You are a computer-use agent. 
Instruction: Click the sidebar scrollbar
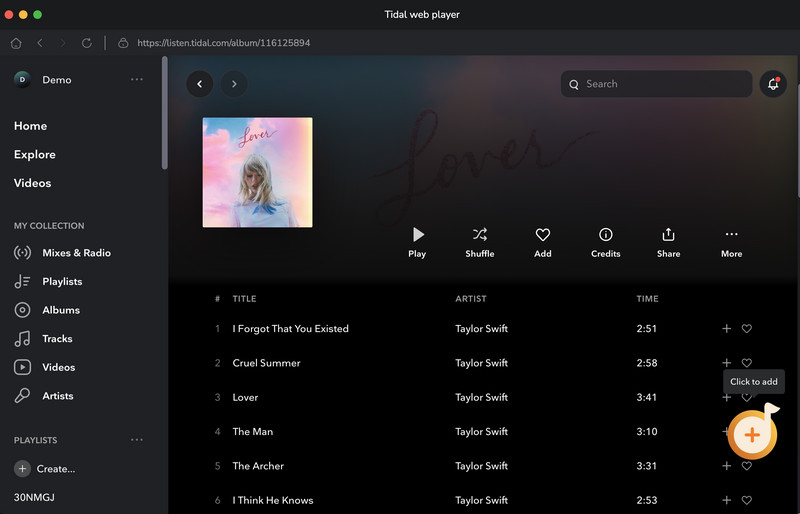[x=164, y=113]
